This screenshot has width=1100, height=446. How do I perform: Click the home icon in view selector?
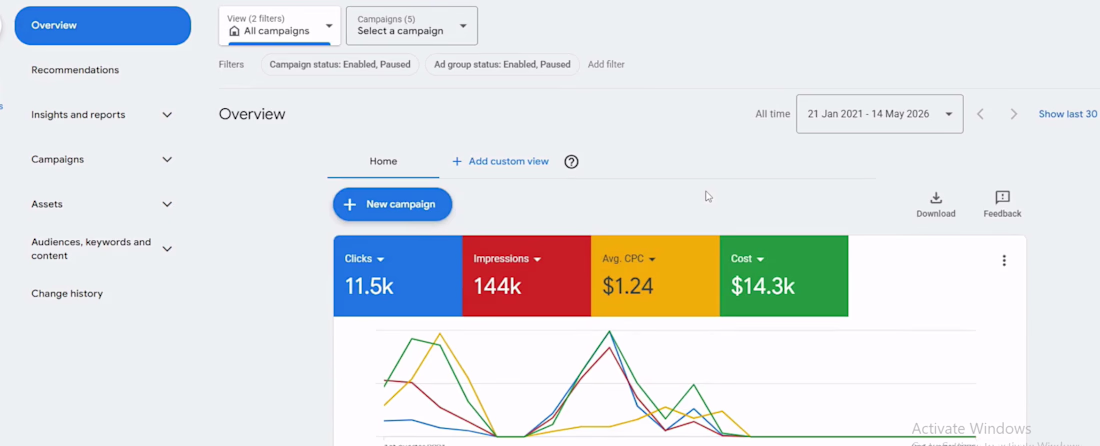point(234,32)
